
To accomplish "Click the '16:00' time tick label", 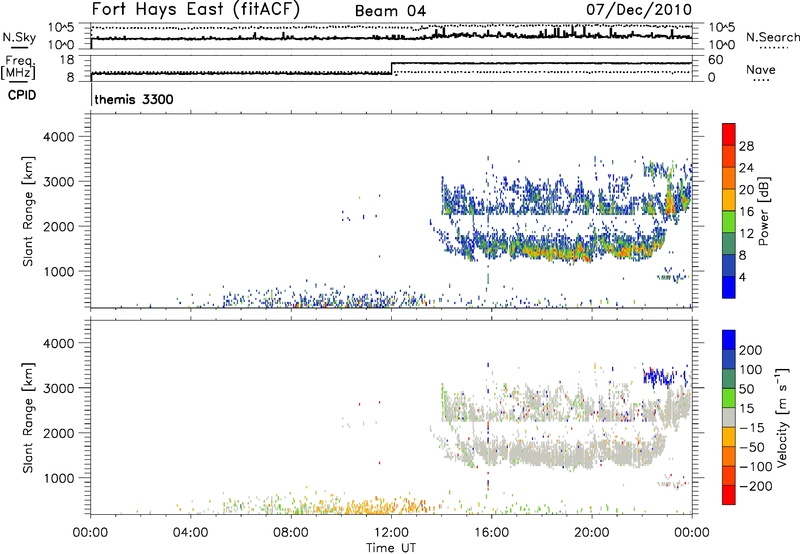I will point(491,533).
